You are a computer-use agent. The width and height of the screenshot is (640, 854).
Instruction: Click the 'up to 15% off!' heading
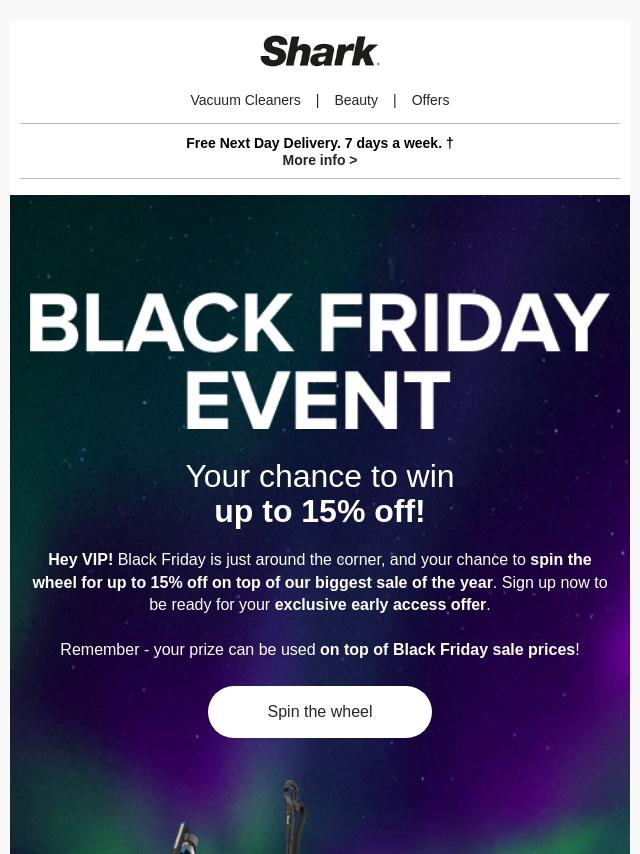[x=319, y=511]
